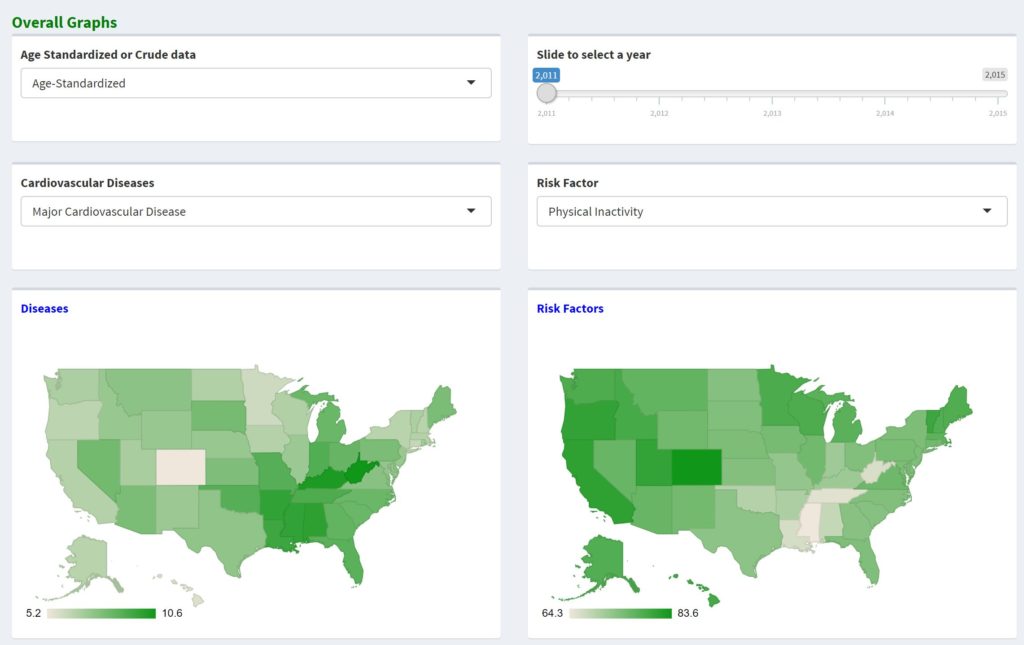Click the Risk Factors legend gradient bar
The width and height of the screenshot is (1024, 645).
click(x=620, y=613)
